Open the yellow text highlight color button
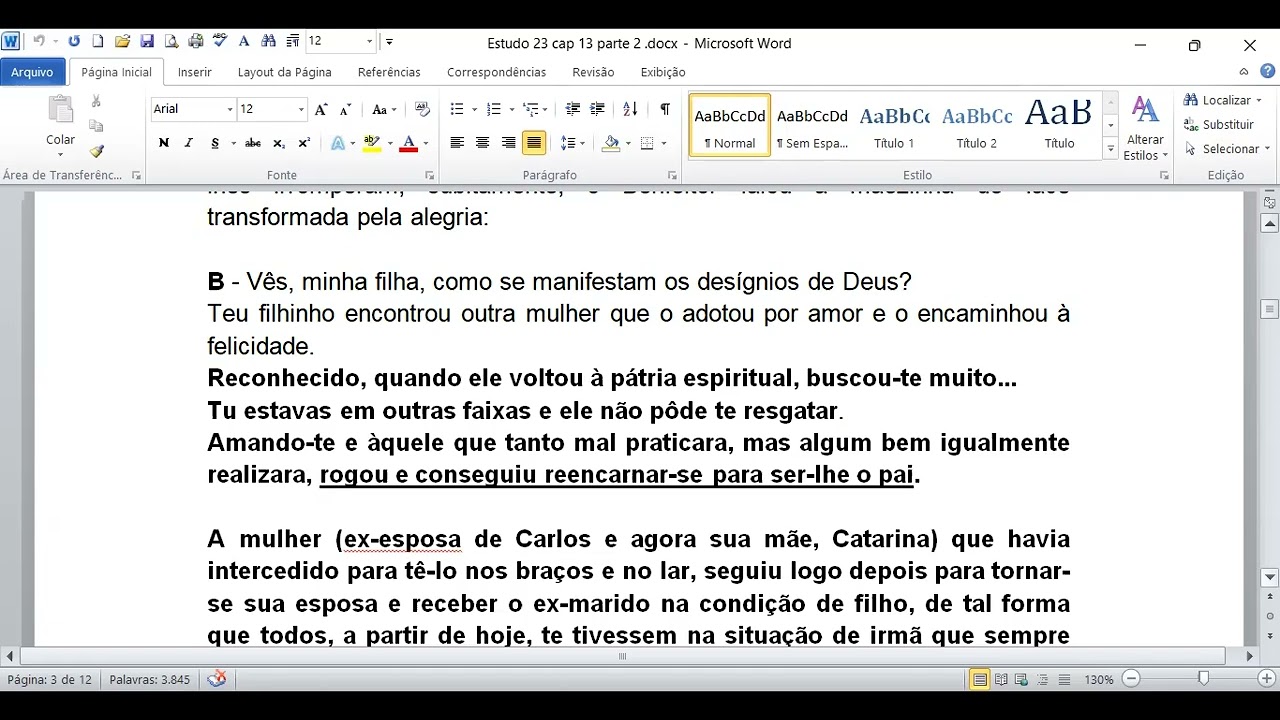The height and width of the screenshot is (720, 1280). tap(372, 144)
